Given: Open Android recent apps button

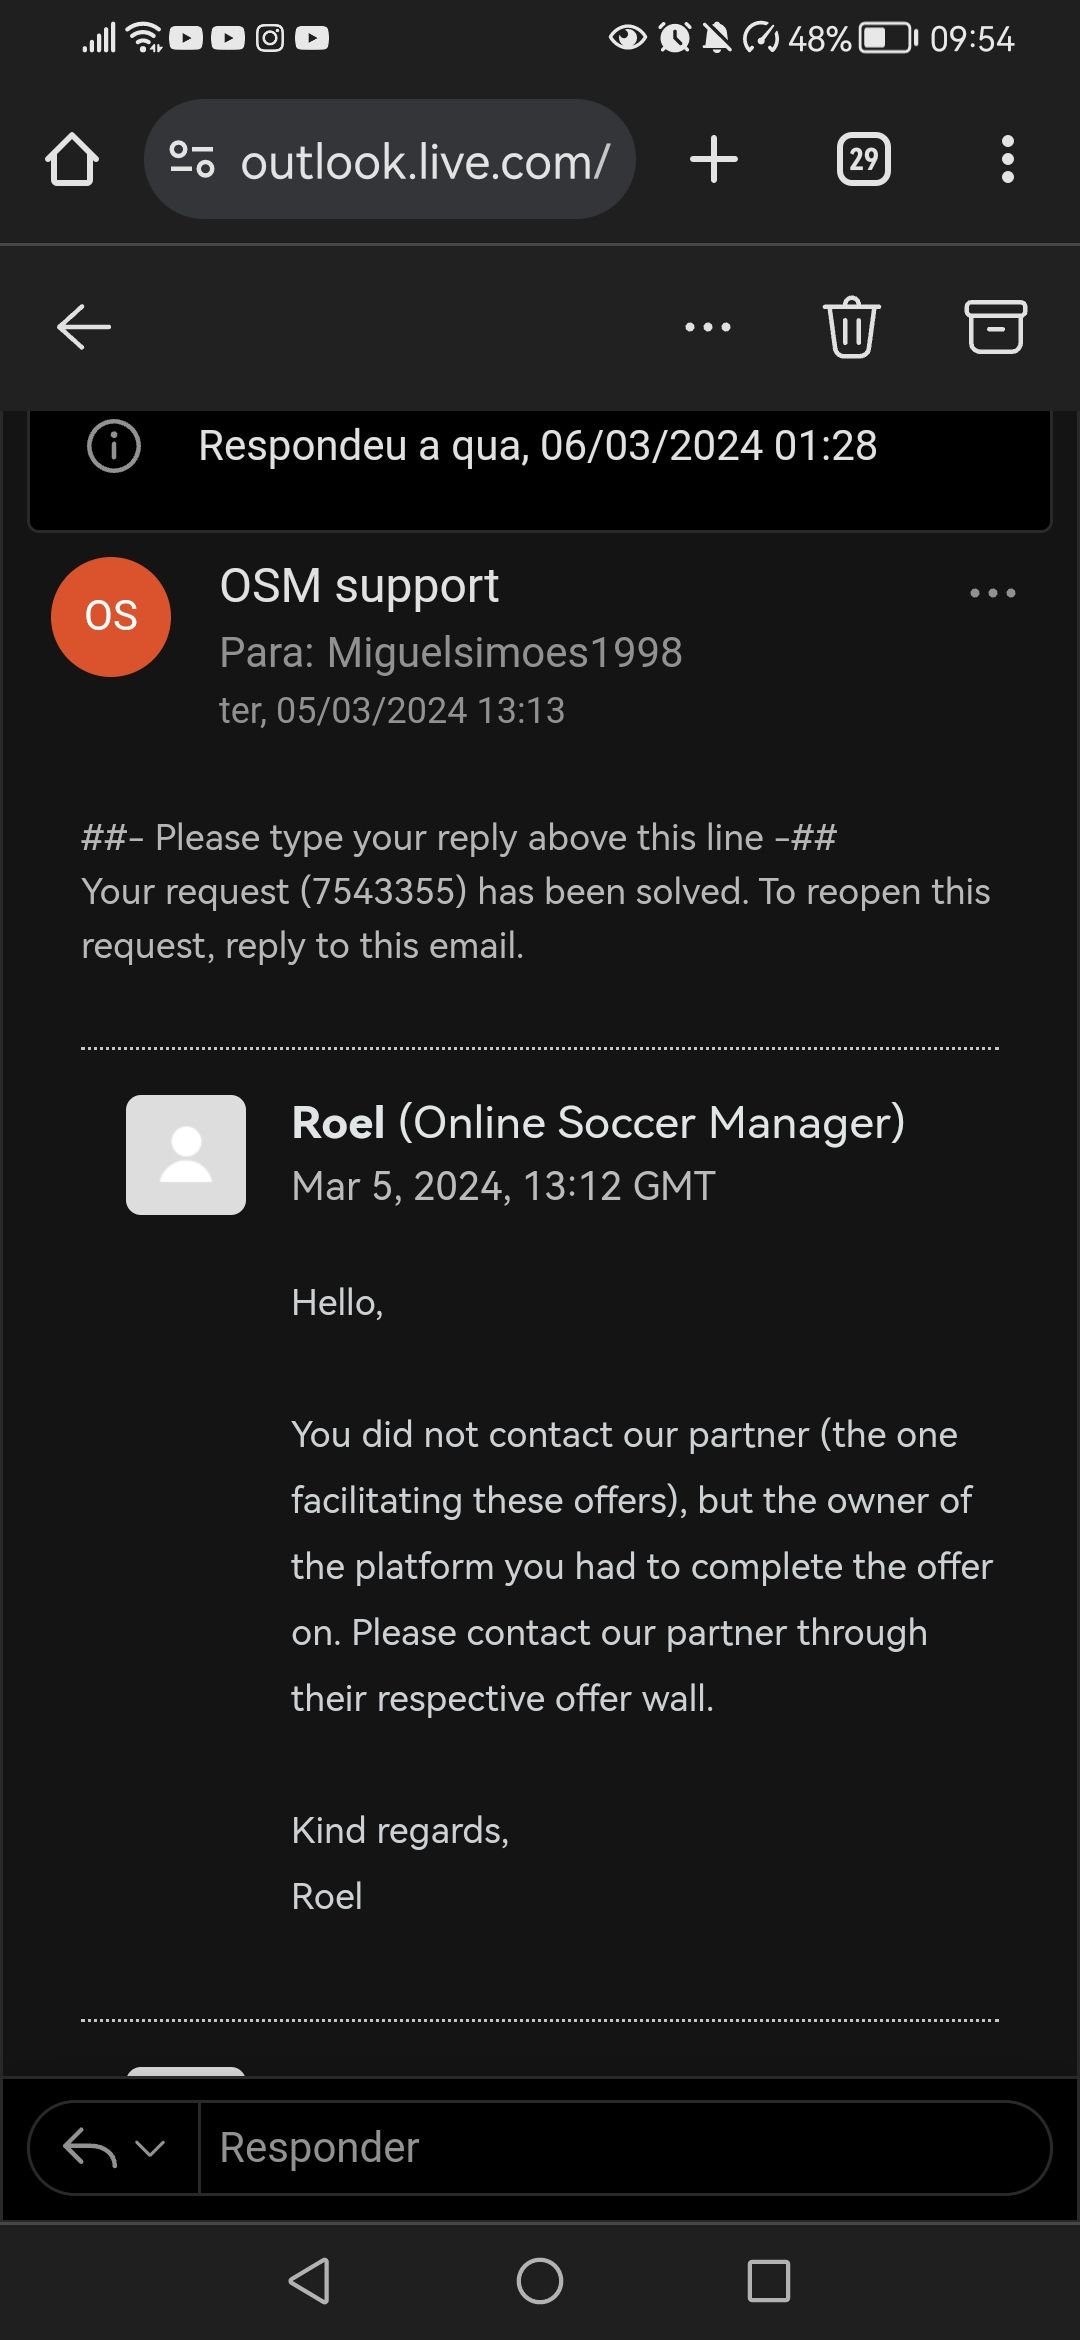Looking at the screenshot, I should [x=769, y=2281].
